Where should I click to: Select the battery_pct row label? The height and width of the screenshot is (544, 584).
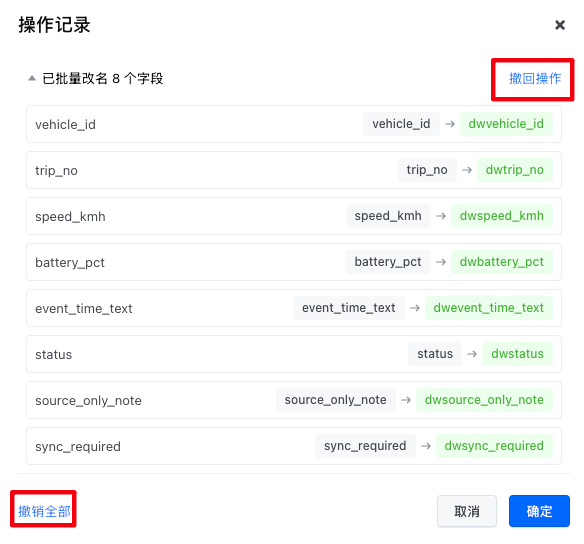point(70,263)
